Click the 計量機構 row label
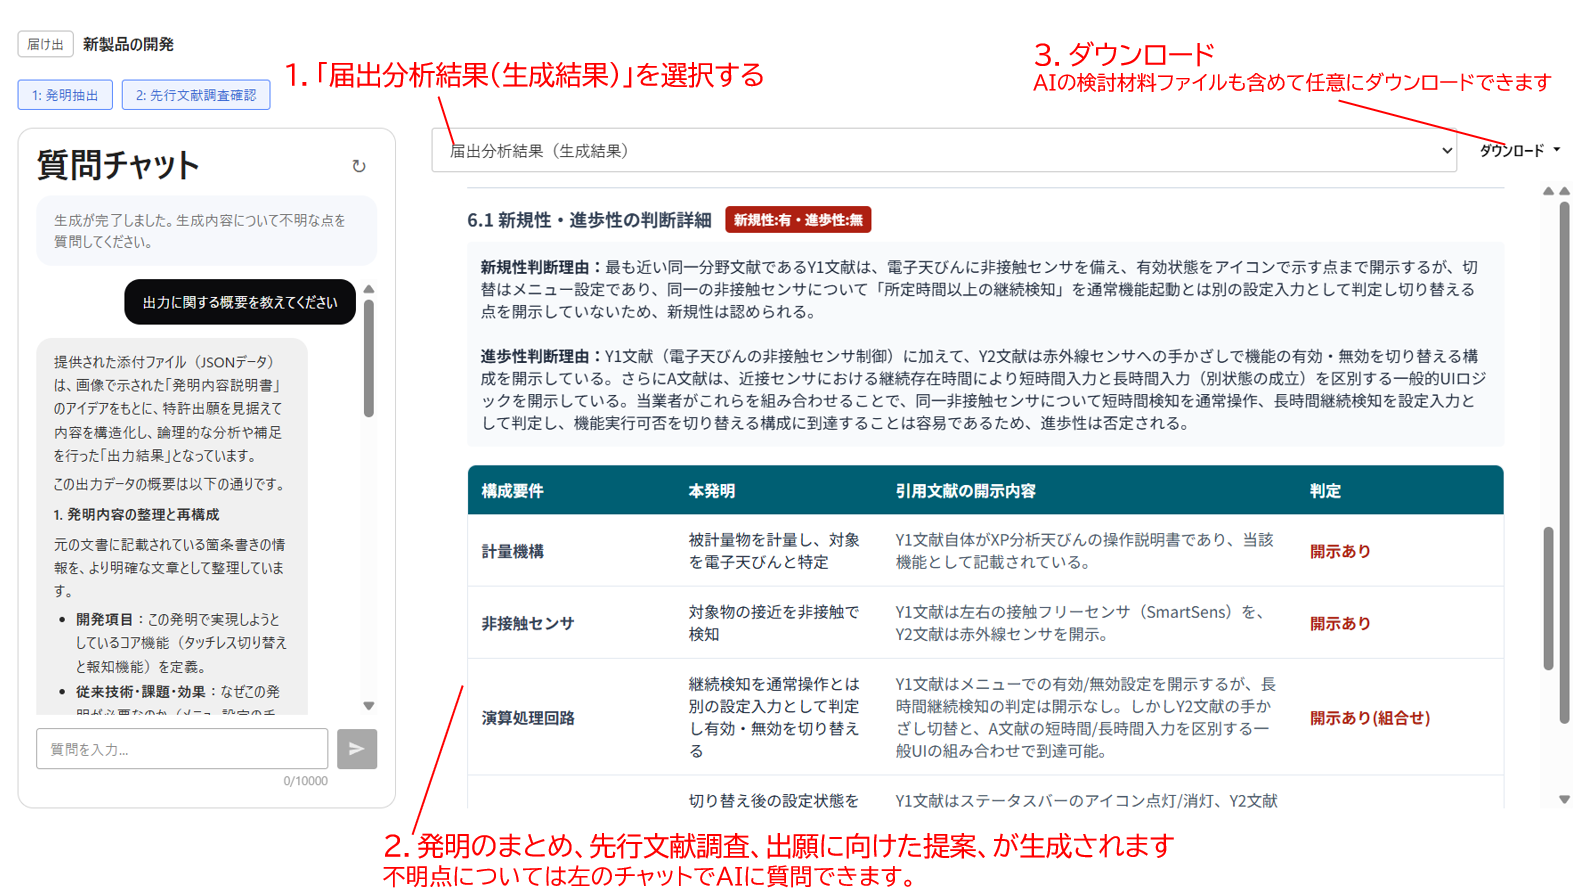The width and height of the screenshot is (1593, 893). click(x=512, y=551)
